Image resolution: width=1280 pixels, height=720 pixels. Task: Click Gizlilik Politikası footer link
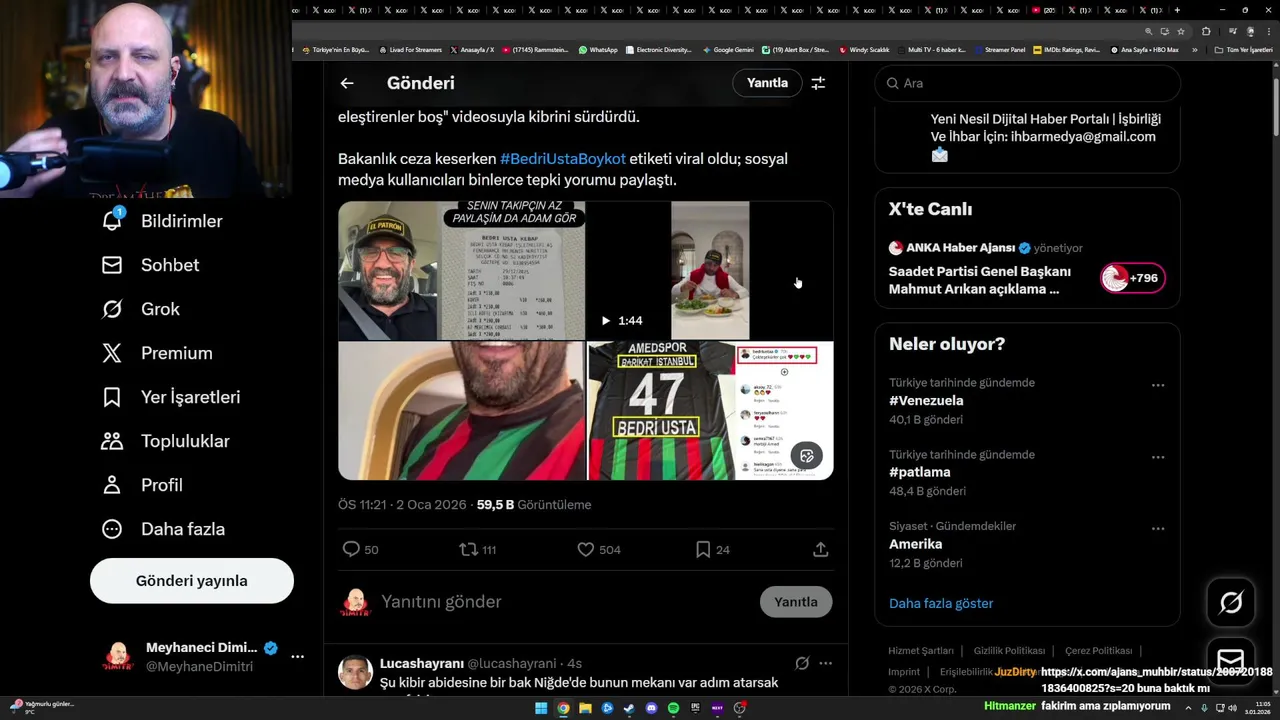(x=1009, y=651)
